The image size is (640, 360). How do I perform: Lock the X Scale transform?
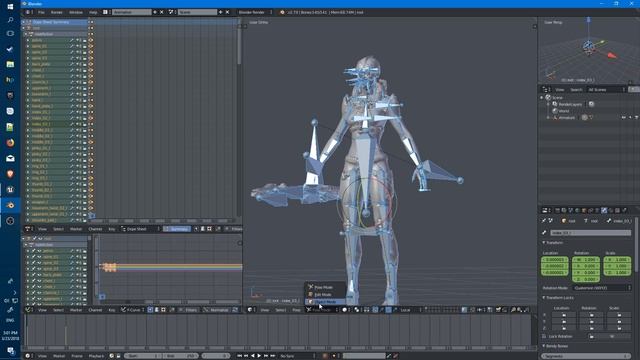click(619, 315)
